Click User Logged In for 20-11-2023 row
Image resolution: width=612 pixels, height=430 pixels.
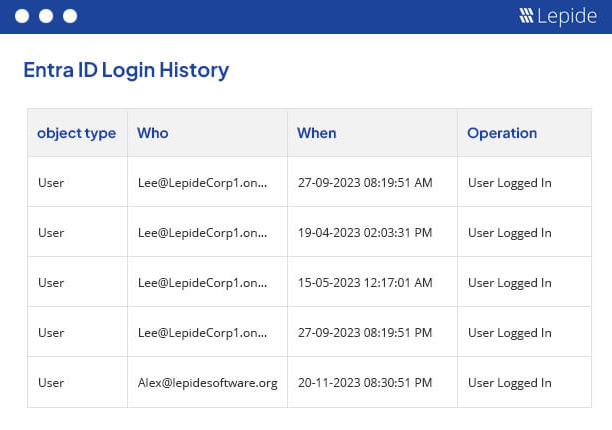pos(510,383)
